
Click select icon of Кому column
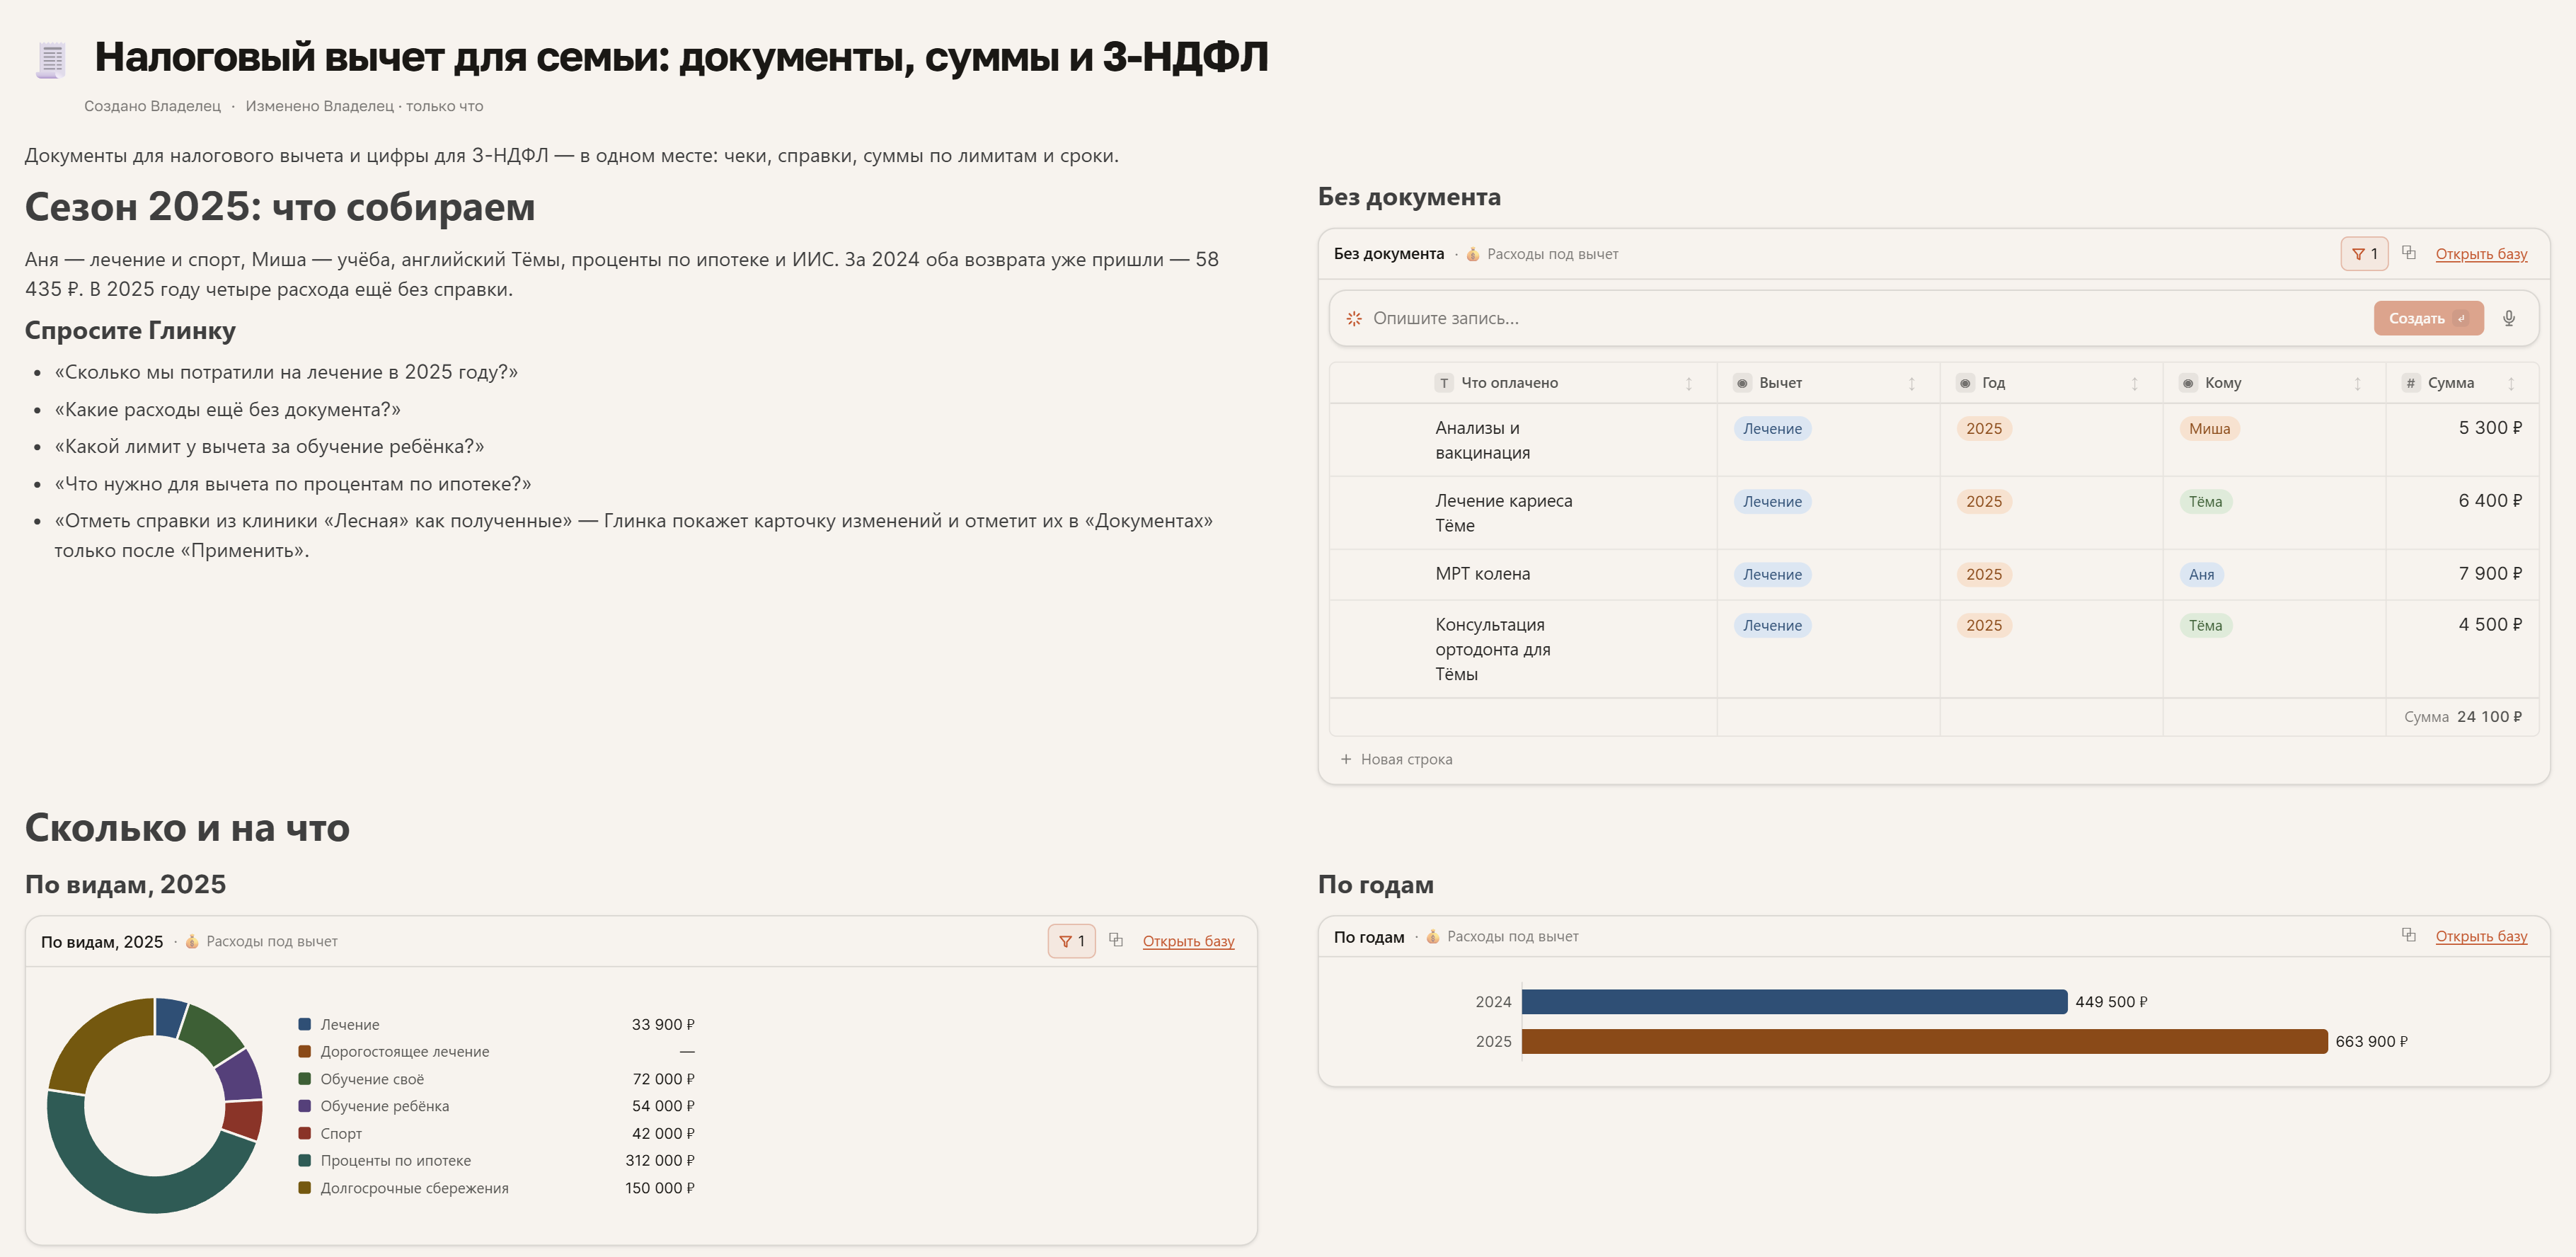pyautogui.click(x=2188, y=383)
